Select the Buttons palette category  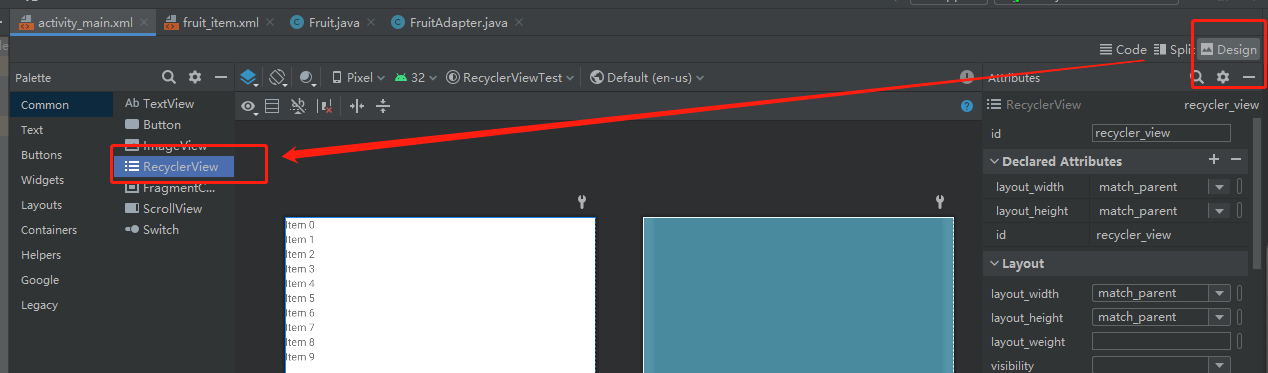point(62,155)
